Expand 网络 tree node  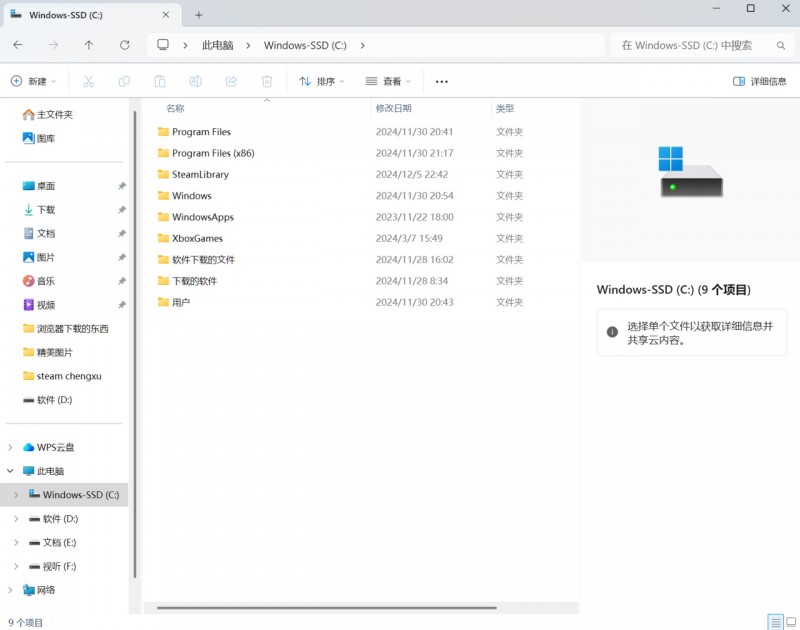pos(10,590)
